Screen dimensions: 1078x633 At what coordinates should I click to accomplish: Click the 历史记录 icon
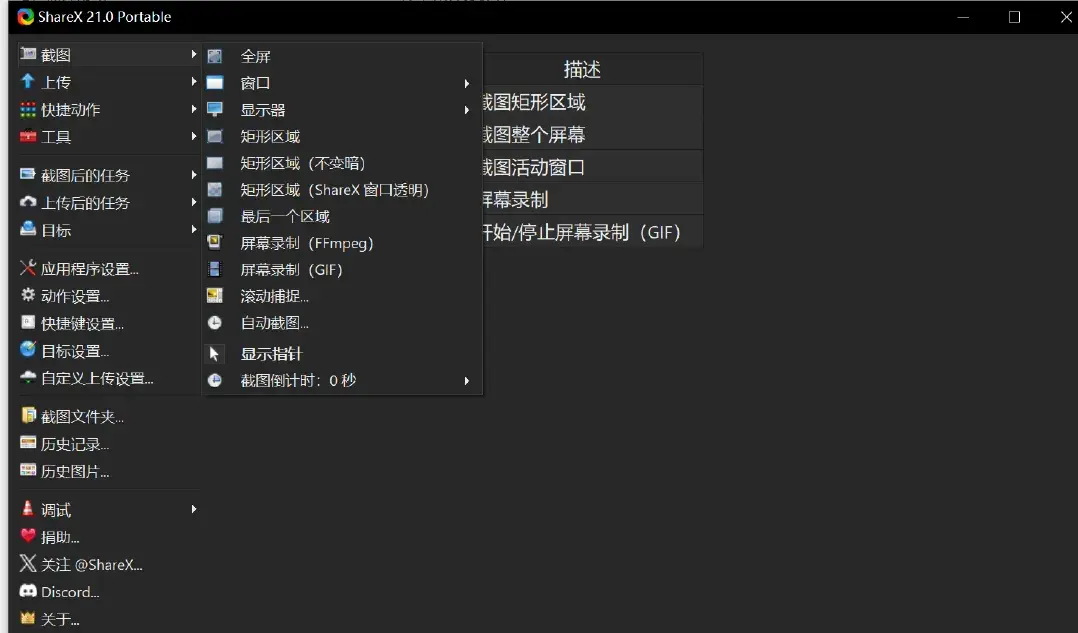28,443
